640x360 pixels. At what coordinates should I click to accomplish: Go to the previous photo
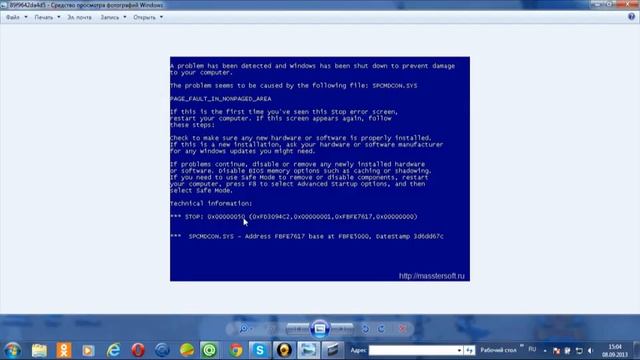[x=298, y=329]
